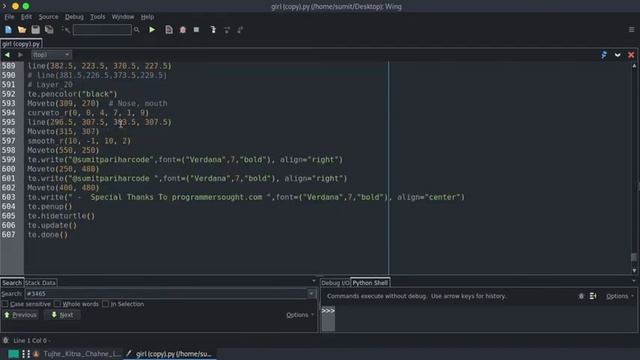Enable the Case sensitive checkbox
Viewport: 640px width, 360px height.
click(5, 304)
